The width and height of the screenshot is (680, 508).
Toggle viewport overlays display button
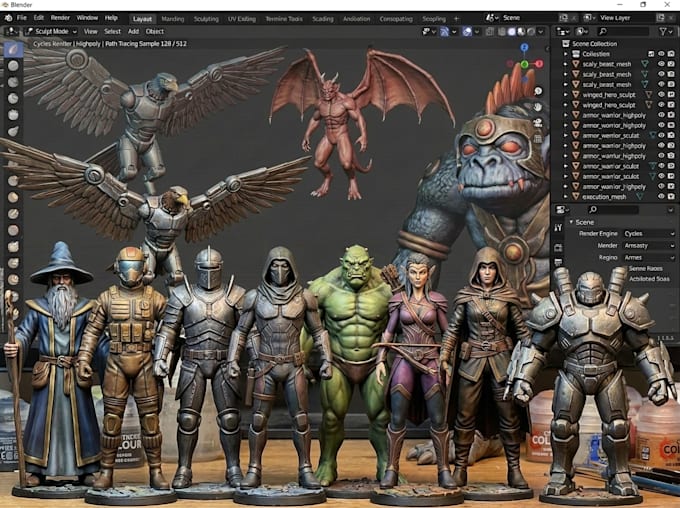(467, 31)
